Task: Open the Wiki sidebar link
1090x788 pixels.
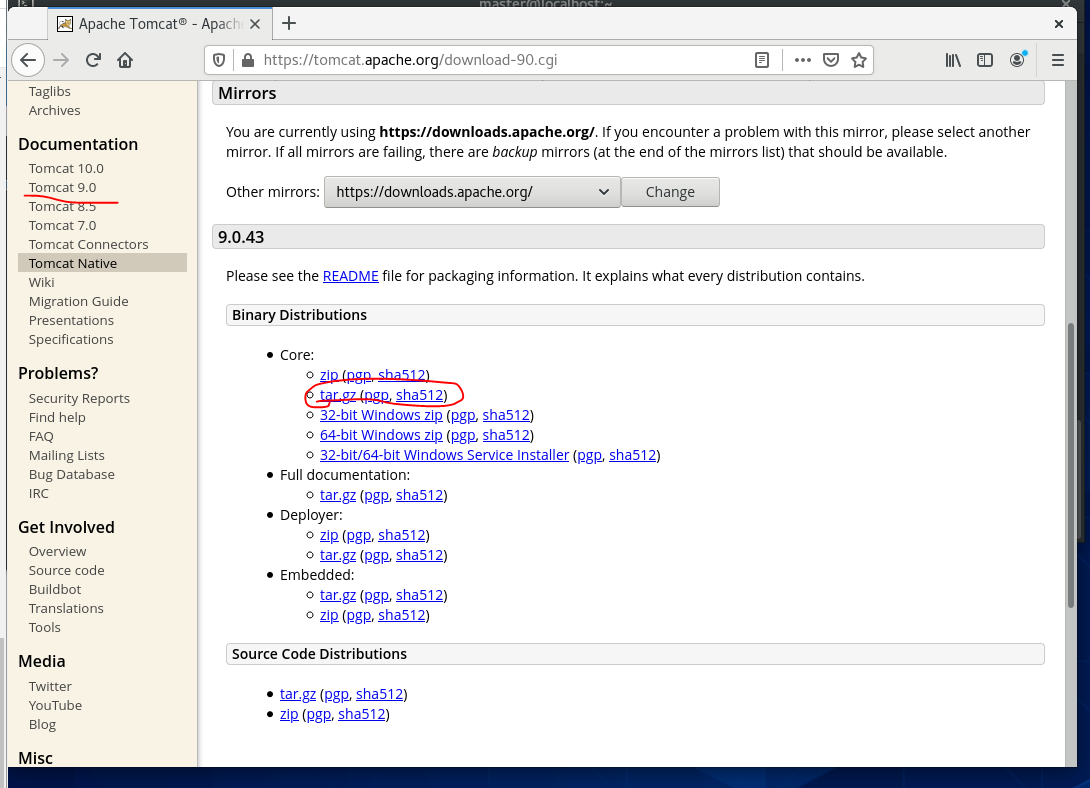Action: 41,282
